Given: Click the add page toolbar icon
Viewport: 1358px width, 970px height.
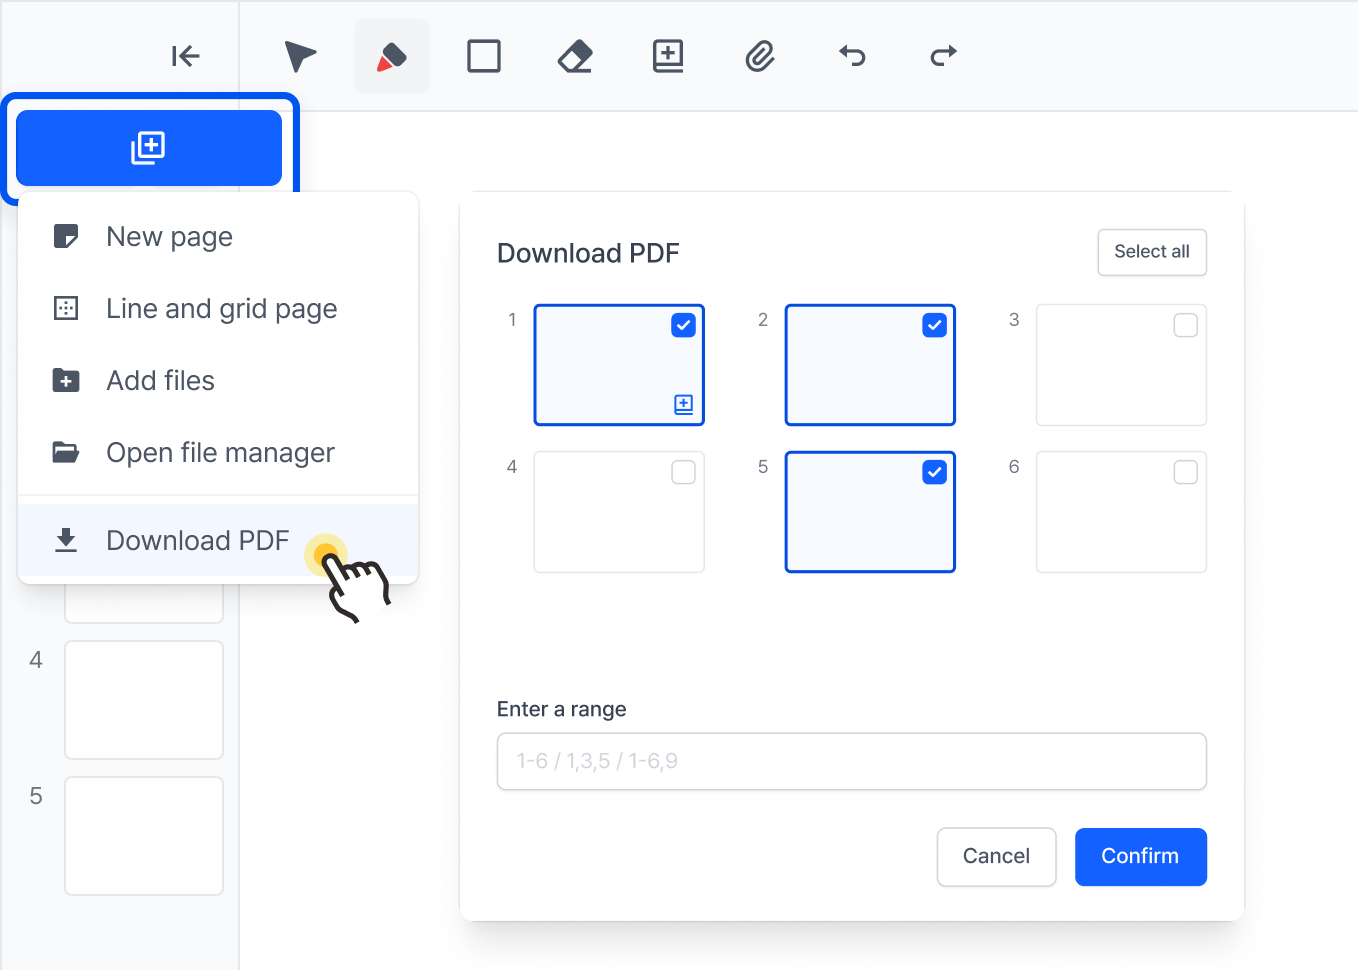Looking at the screenshot, I should tap(668, 56).
